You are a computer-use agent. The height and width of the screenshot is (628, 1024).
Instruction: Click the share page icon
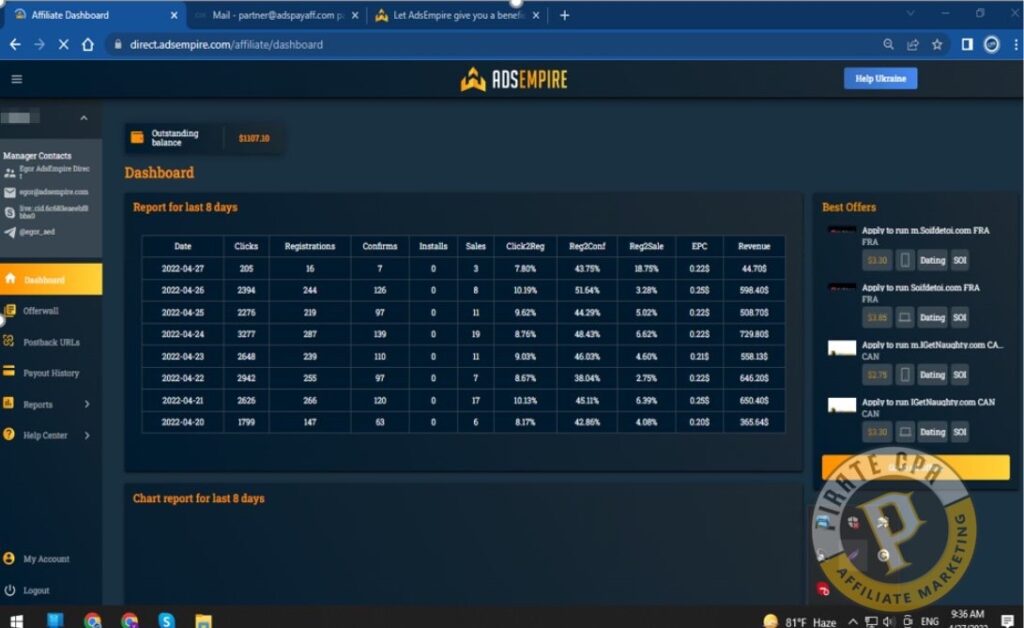[912, 44]
